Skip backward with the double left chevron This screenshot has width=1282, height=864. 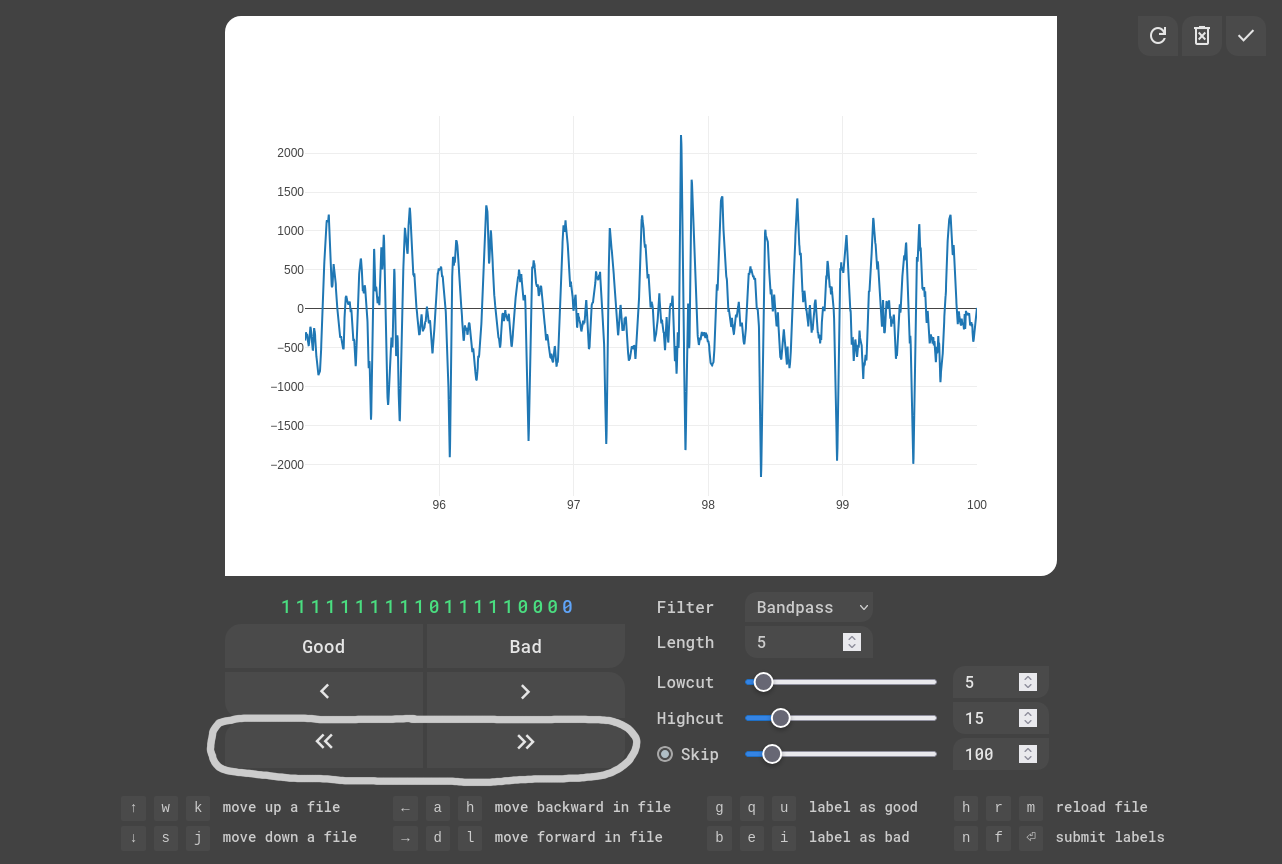pos(324,741)
